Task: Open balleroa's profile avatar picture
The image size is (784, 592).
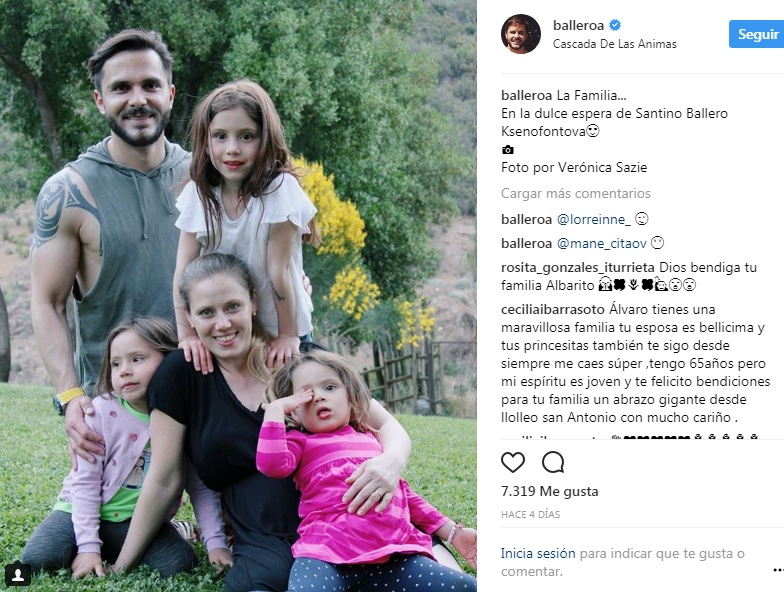Action: [520, 34]
